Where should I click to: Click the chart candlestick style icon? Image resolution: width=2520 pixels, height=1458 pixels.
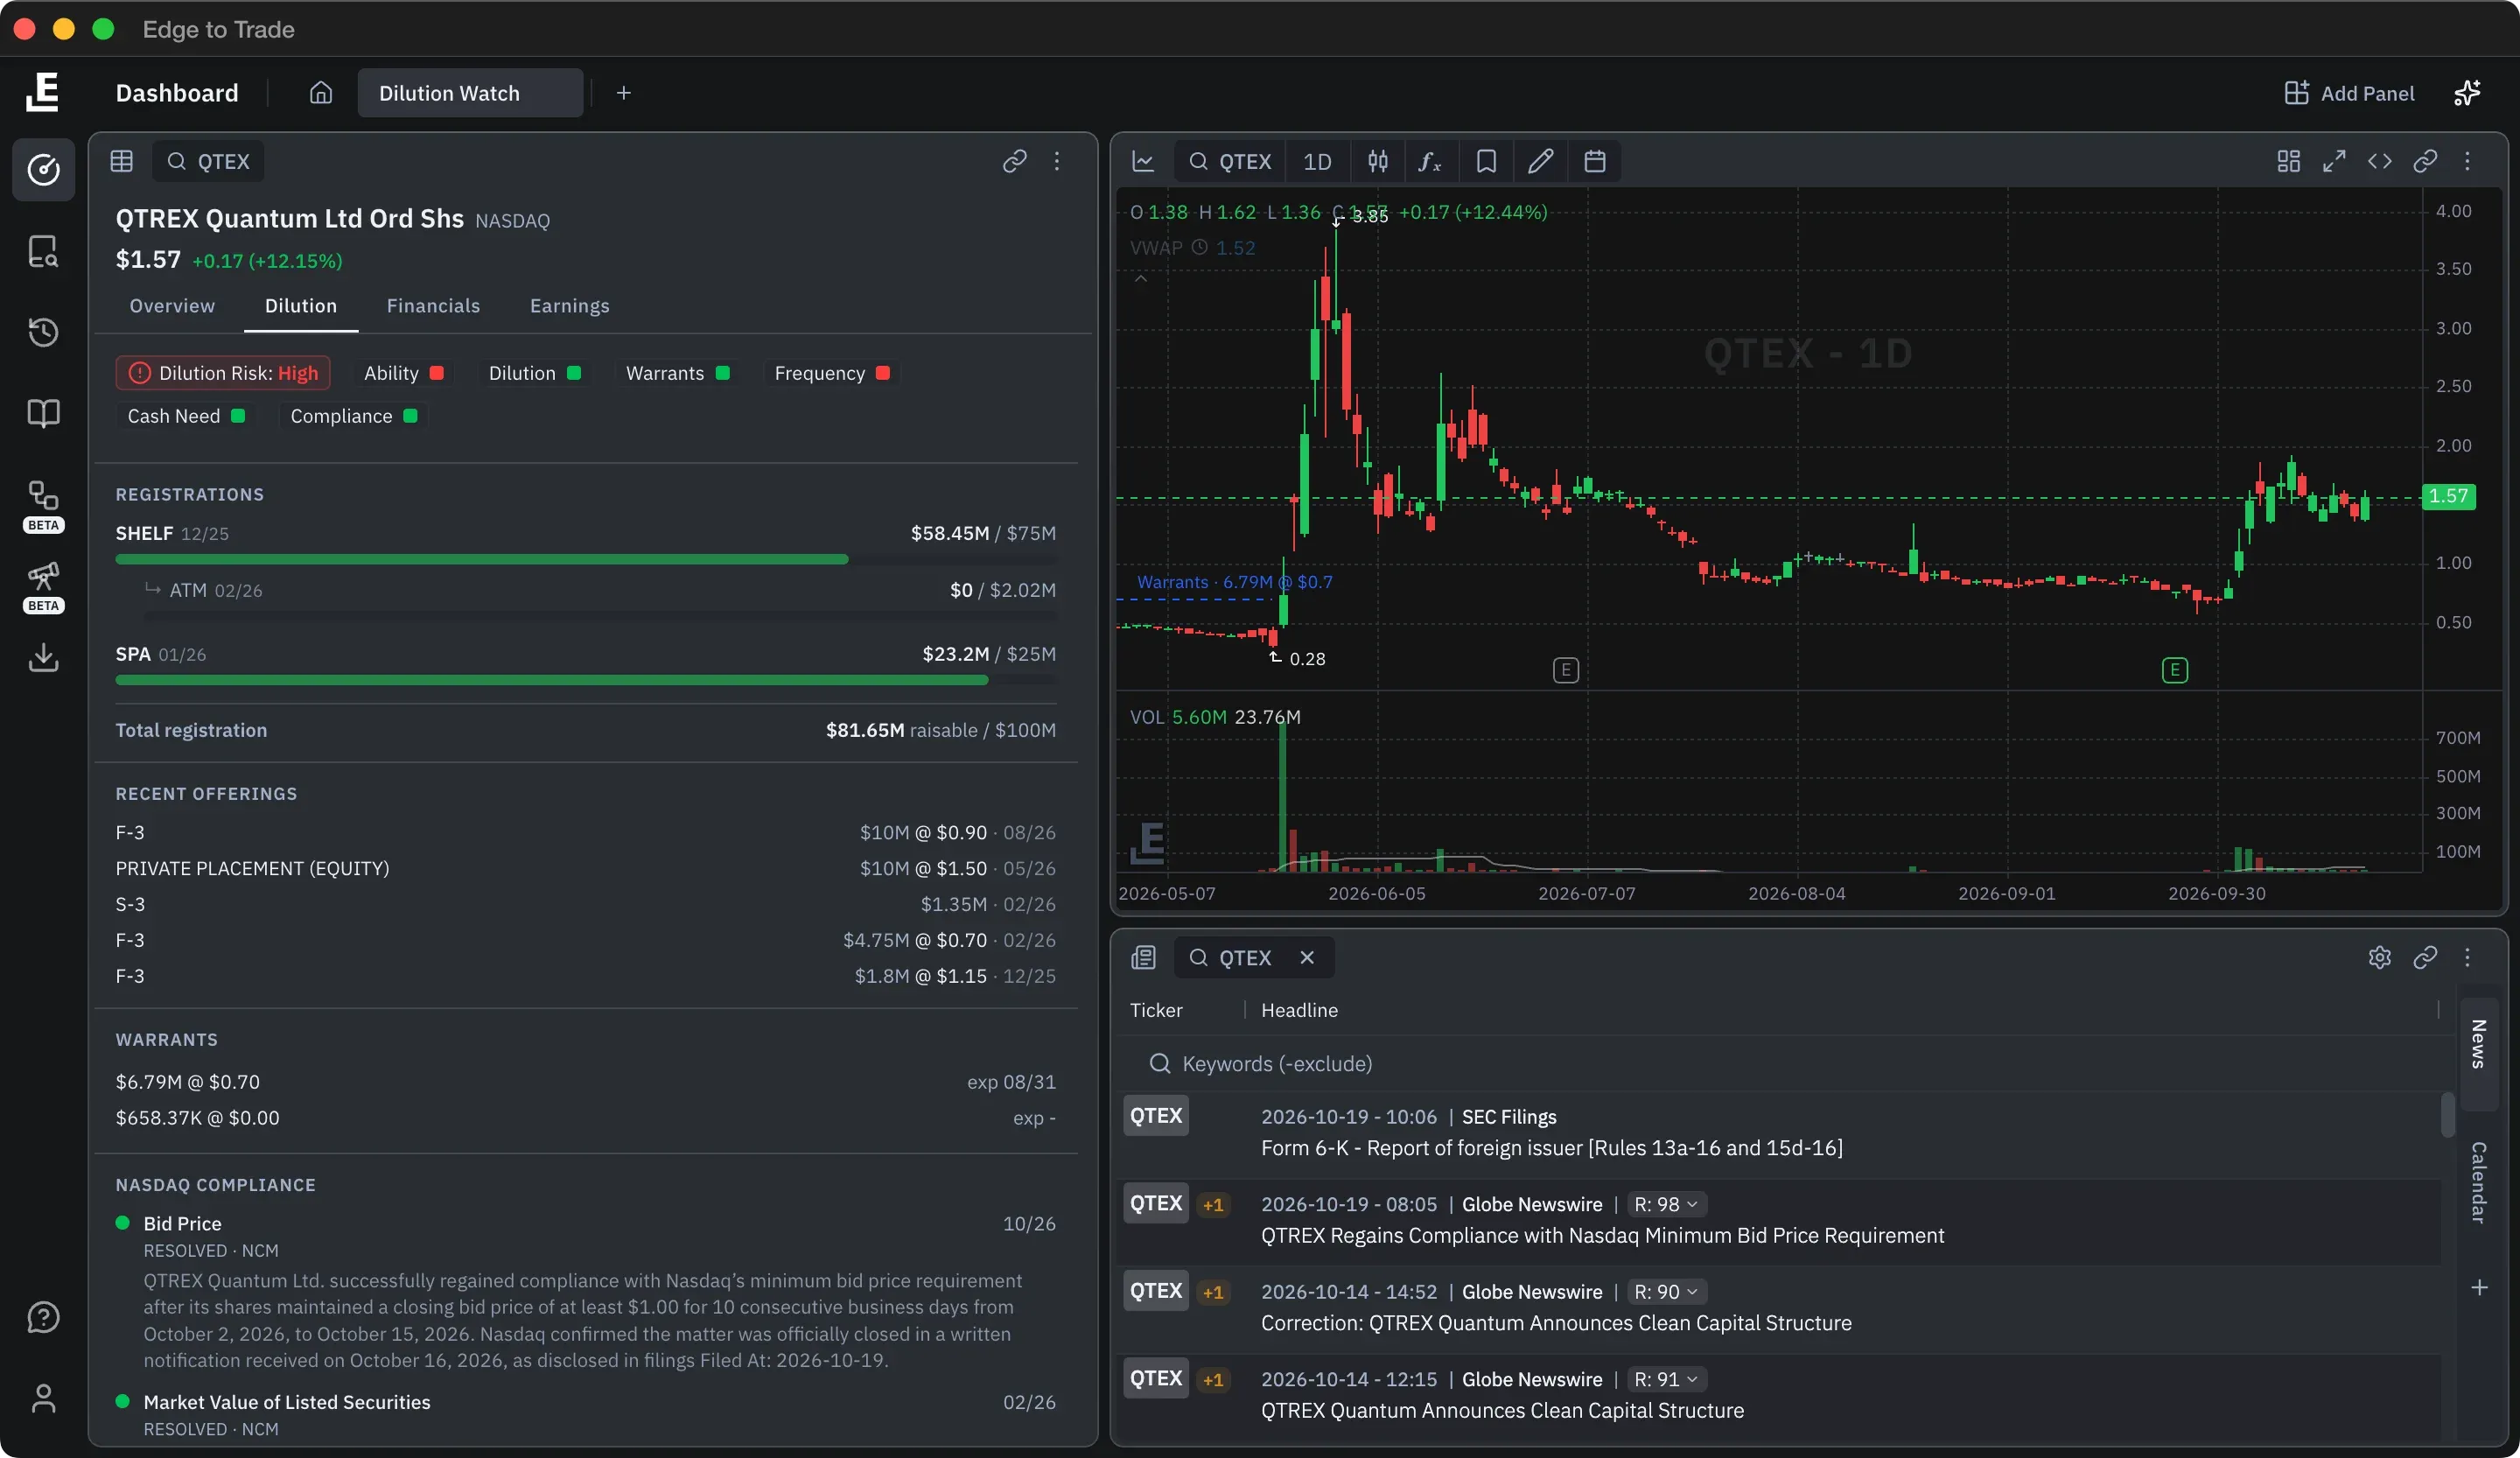click(1378, 161)
